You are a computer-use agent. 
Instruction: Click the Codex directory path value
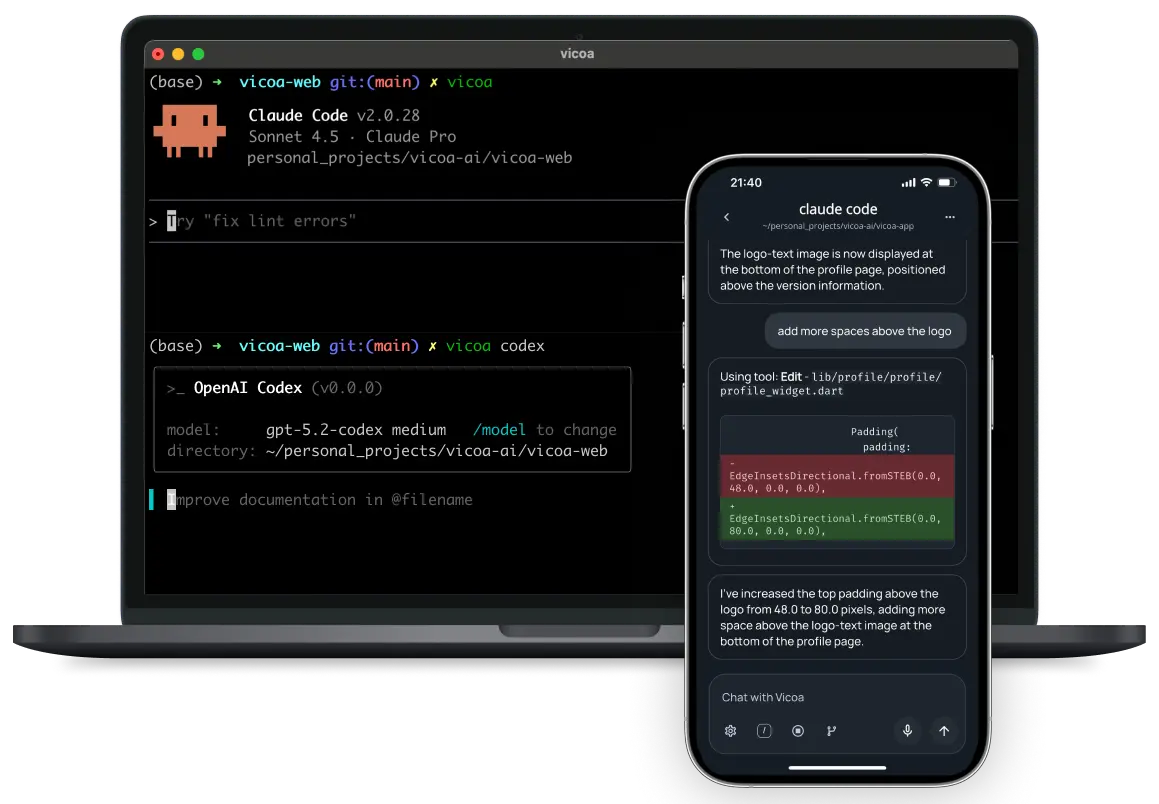(x=436, y=451)
